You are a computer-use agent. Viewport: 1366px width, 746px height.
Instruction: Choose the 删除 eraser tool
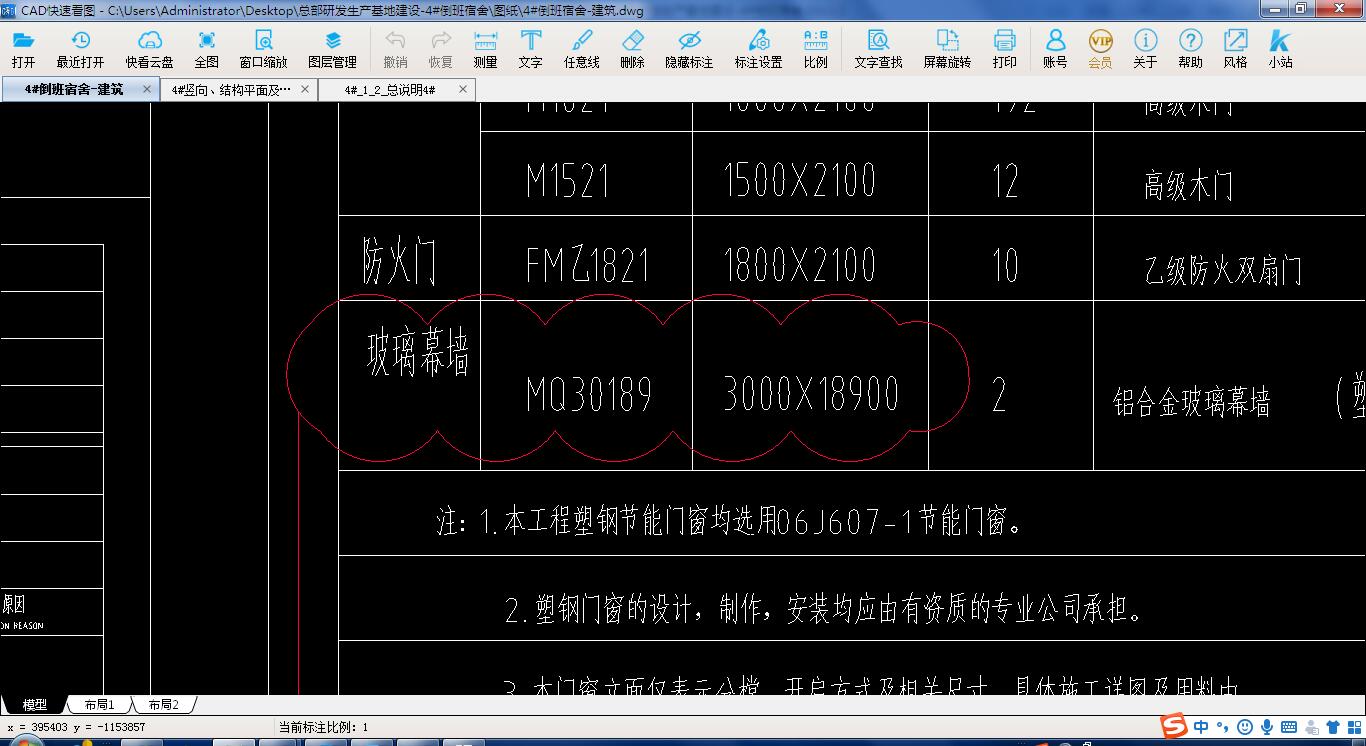[x=632, y=48]
